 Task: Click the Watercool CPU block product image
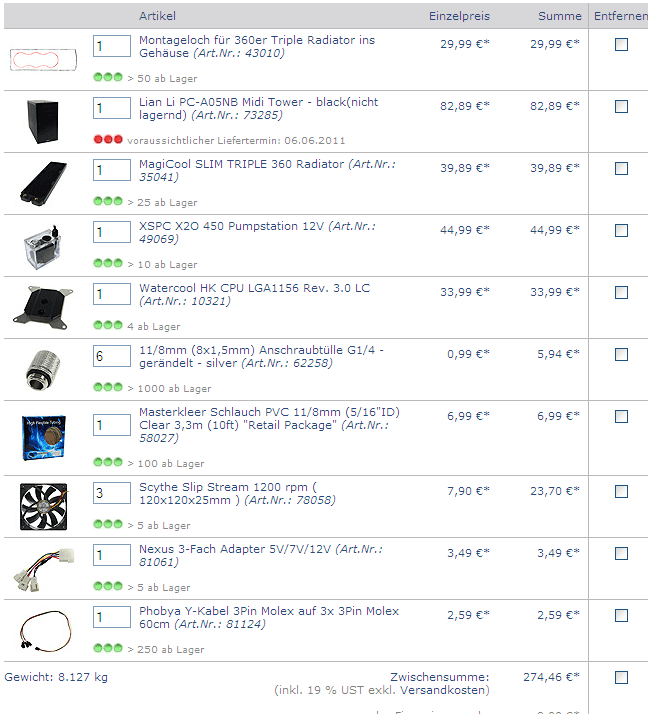click(x=43, y=308)
